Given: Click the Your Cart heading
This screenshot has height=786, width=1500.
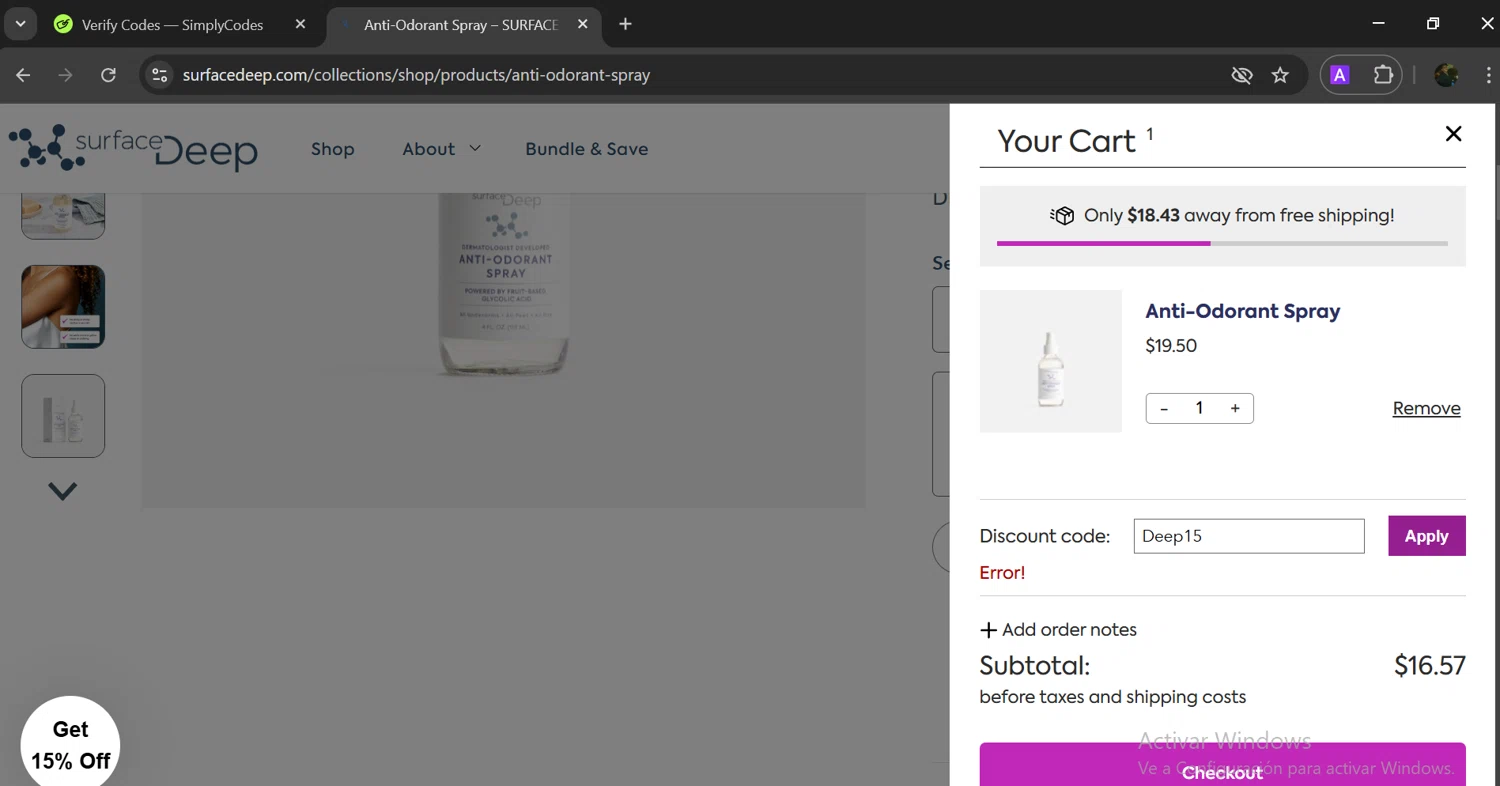Looking at the screenshot, I should tap(1066, 141).
